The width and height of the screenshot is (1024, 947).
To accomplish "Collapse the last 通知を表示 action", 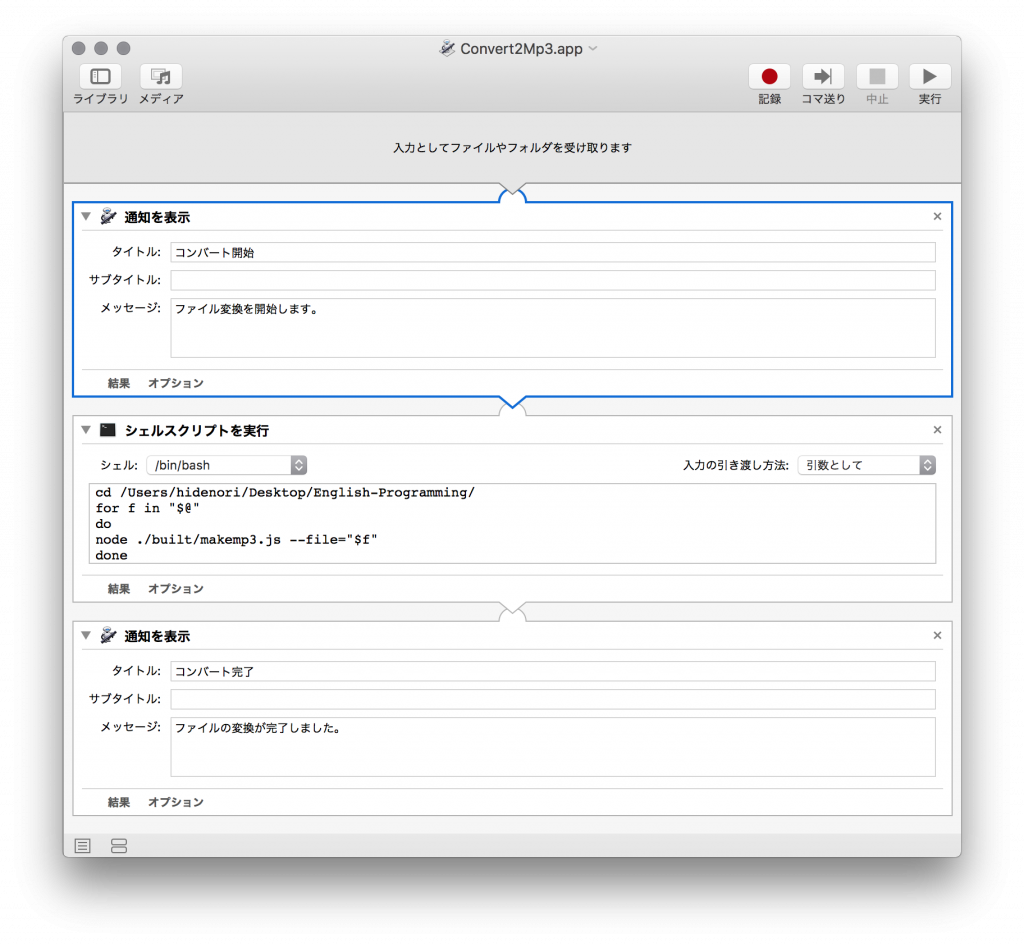I will click(x=86, y=635).
